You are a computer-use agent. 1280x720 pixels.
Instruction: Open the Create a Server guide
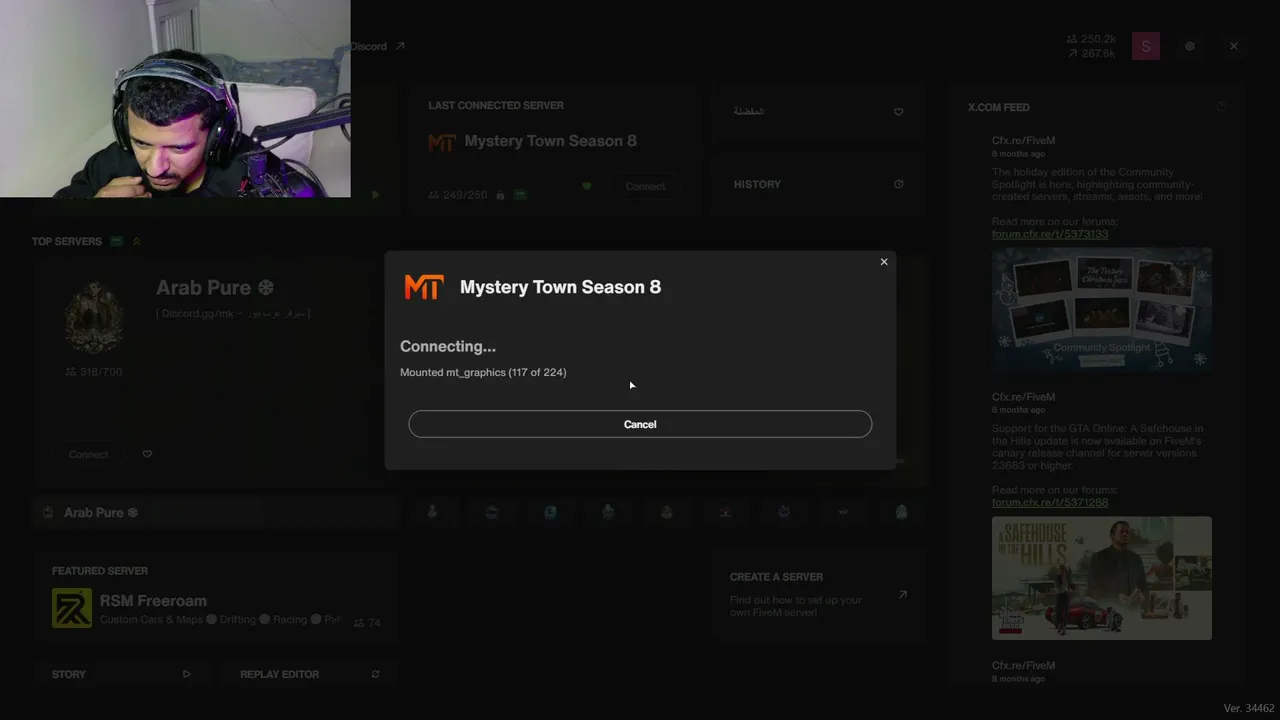(x=818, y=594)
